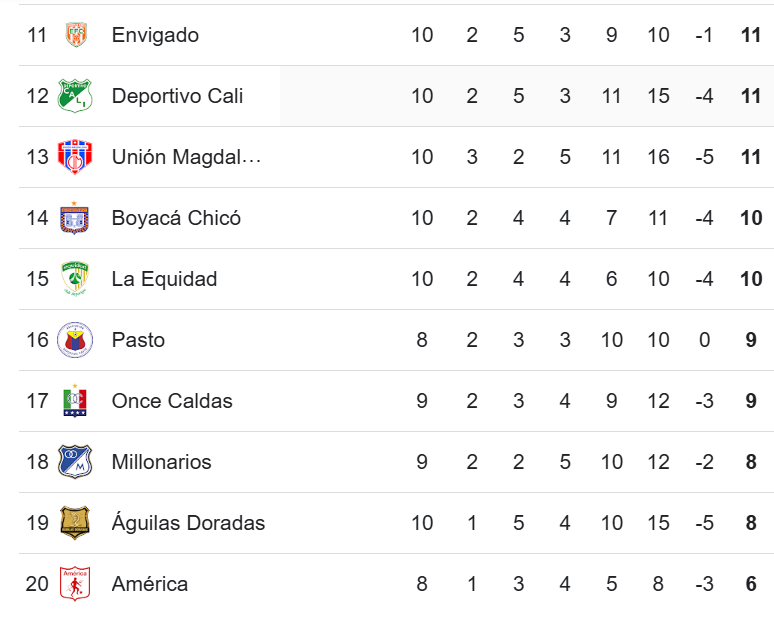Open the Deportivo Cali team link
774x619 pixels.
tap(177, 96)
